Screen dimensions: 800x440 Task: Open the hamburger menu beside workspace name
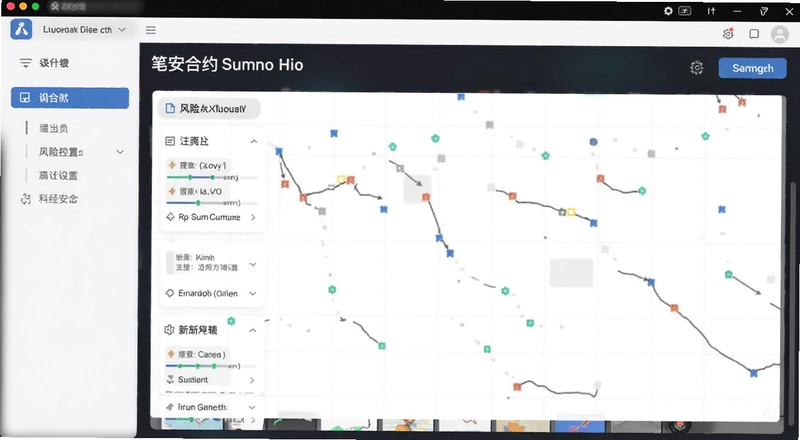151,30
